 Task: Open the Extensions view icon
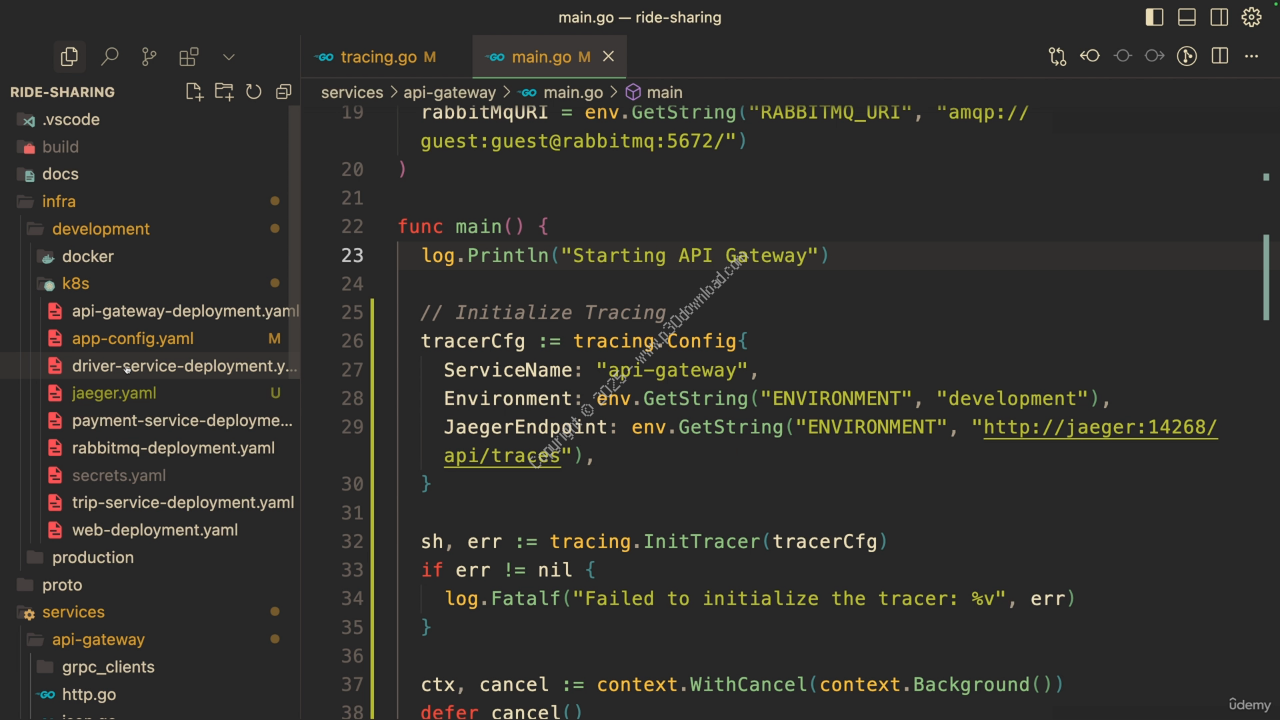pyautogui.click(x=188, y=57)
